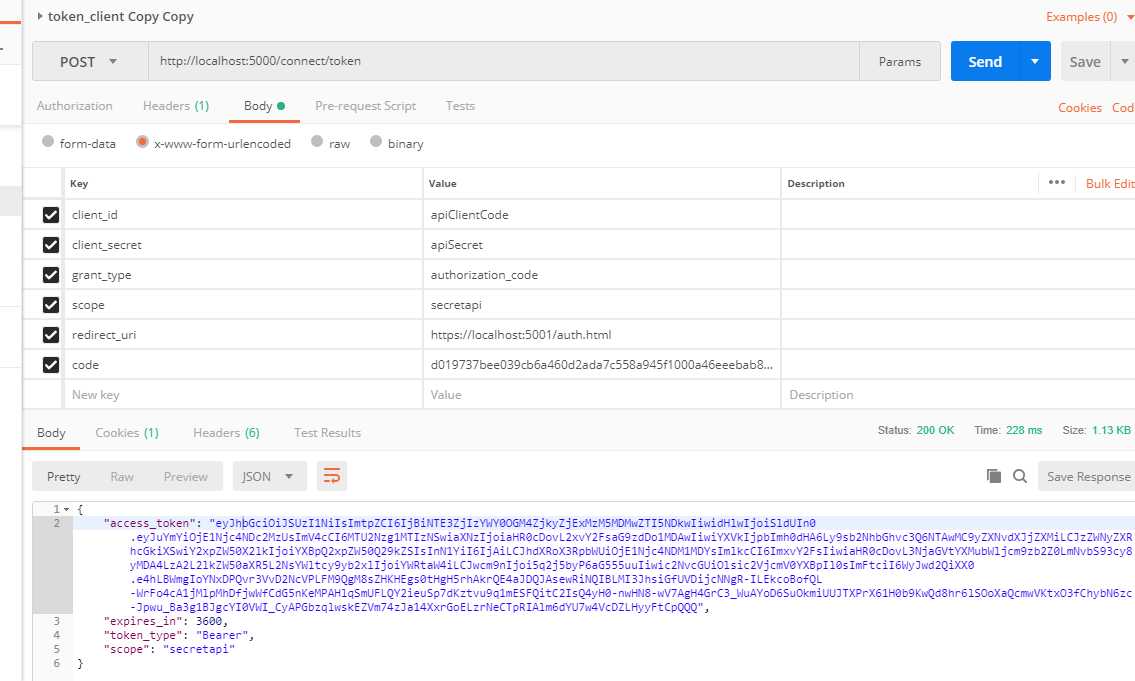
Task: Uncheck the scope parameter row
Action: coord(51,305)
